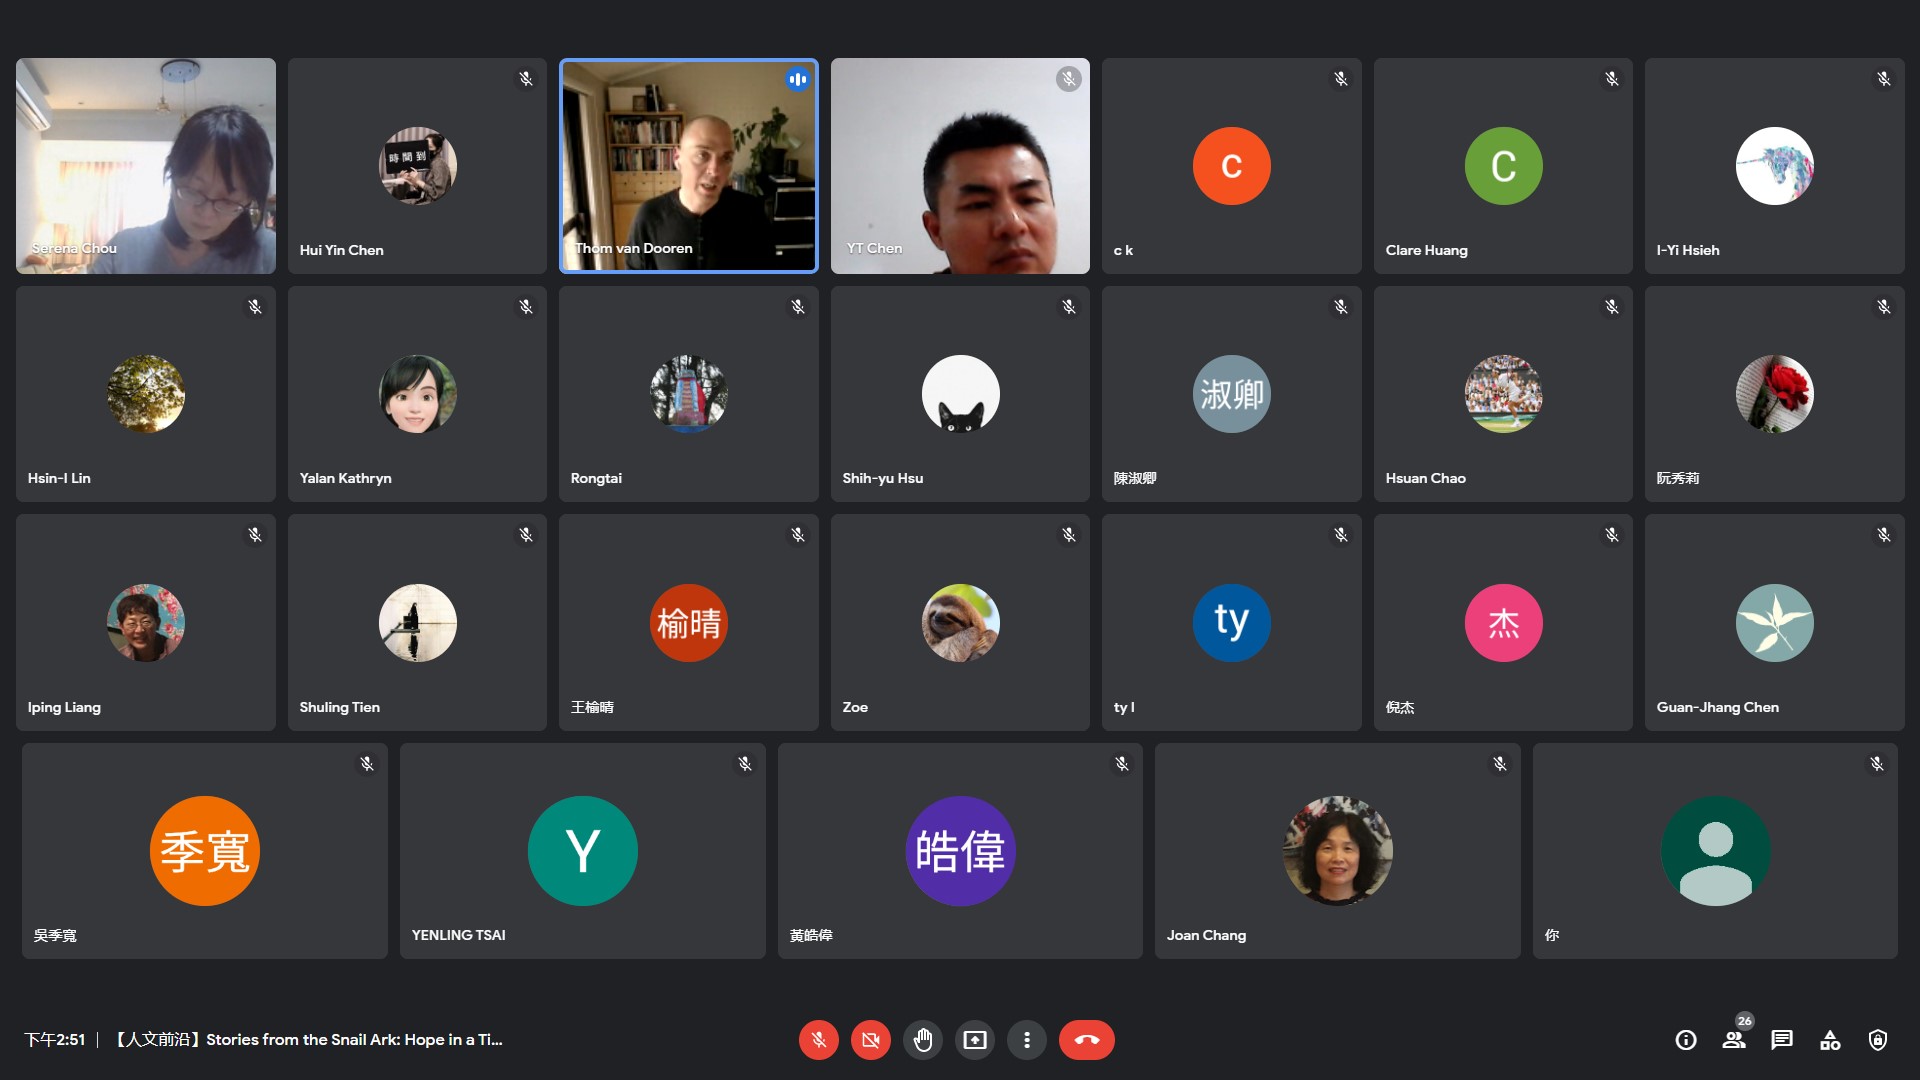This screenshot has height=1080, width=1920.
Task: Click muted mic icon on YENLING TSAI tile
Action: pyautogui.click(x=745, y=764)
